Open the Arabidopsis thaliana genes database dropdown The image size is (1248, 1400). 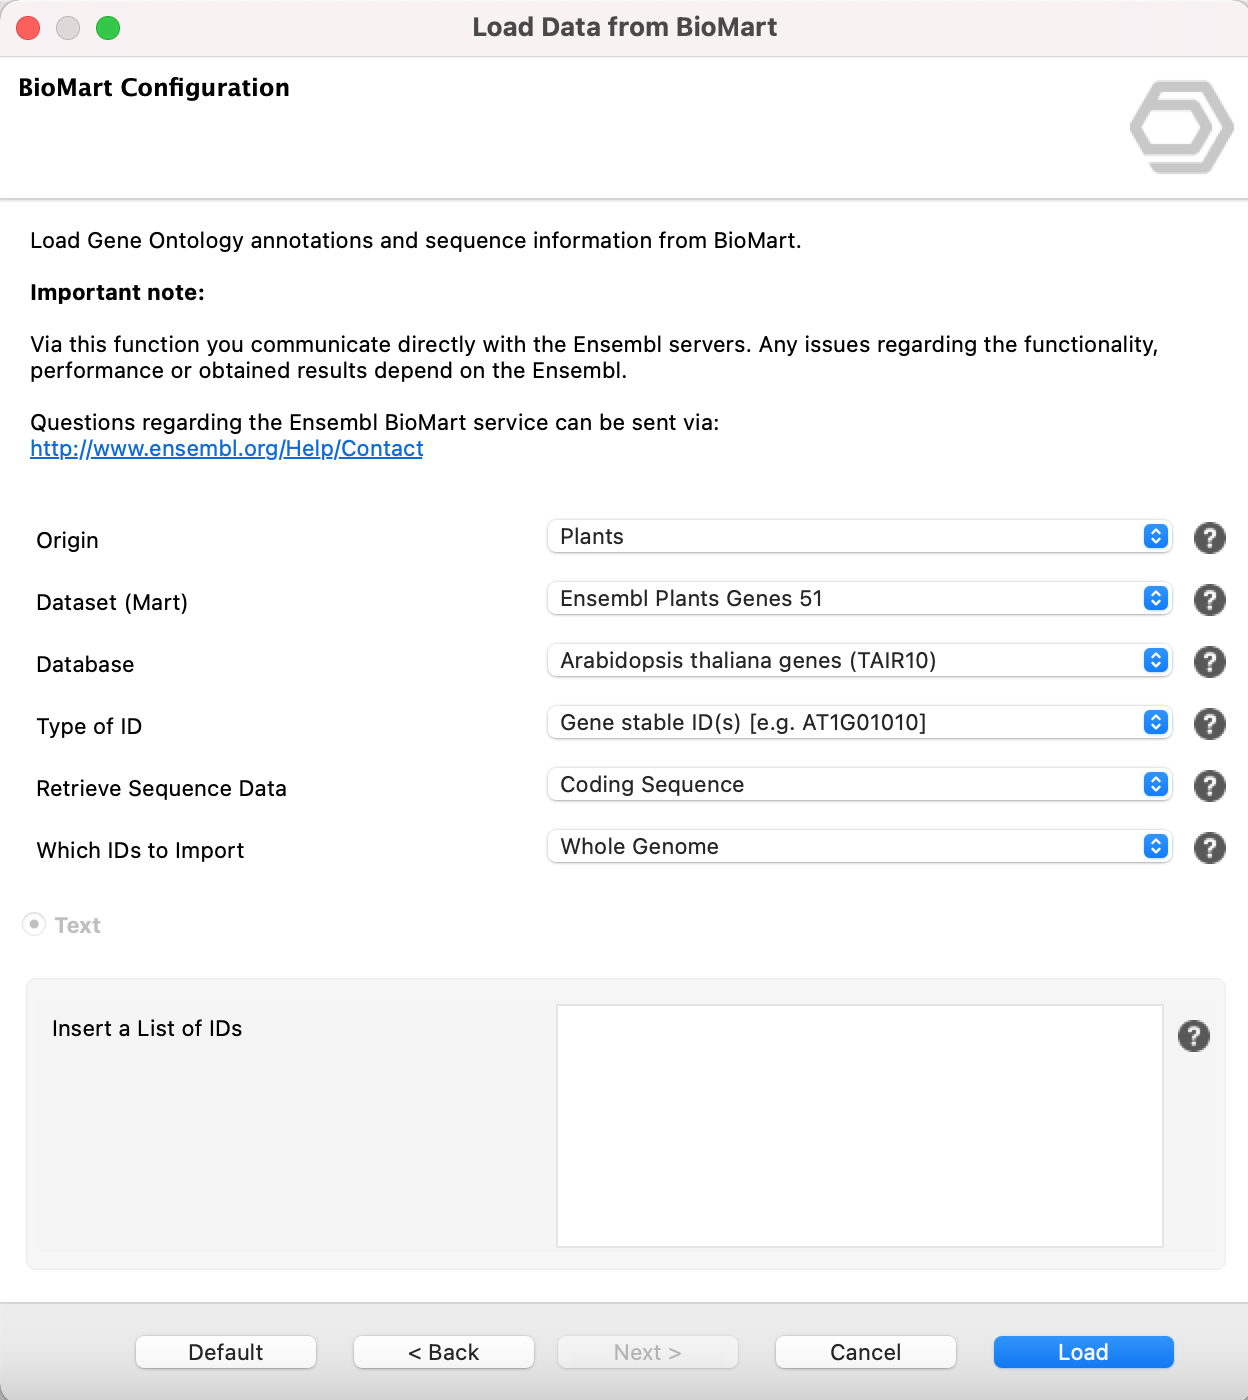tap(858, 661)
